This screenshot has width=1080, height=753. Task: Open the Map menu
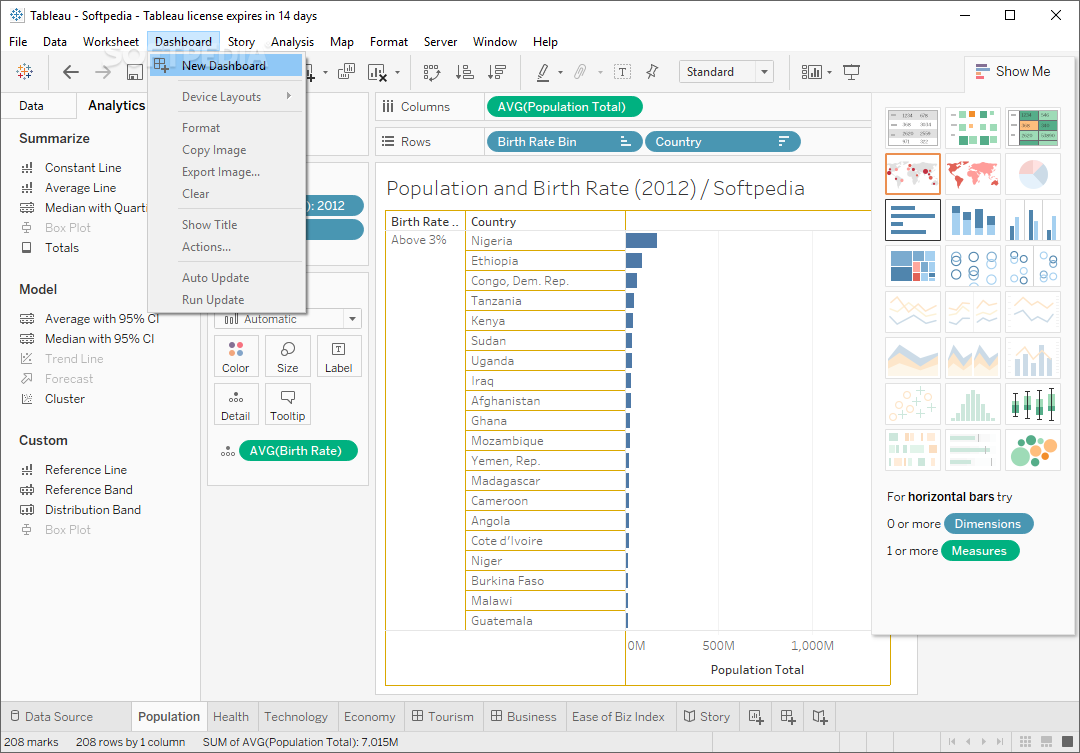[342, 41]
